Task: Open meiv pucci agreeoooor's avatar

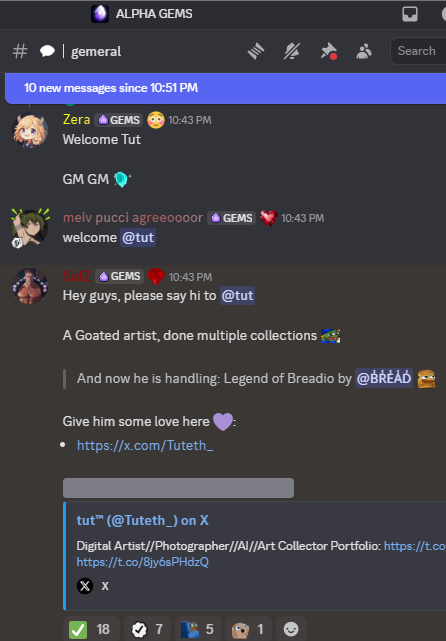Action: pos(30,228)
